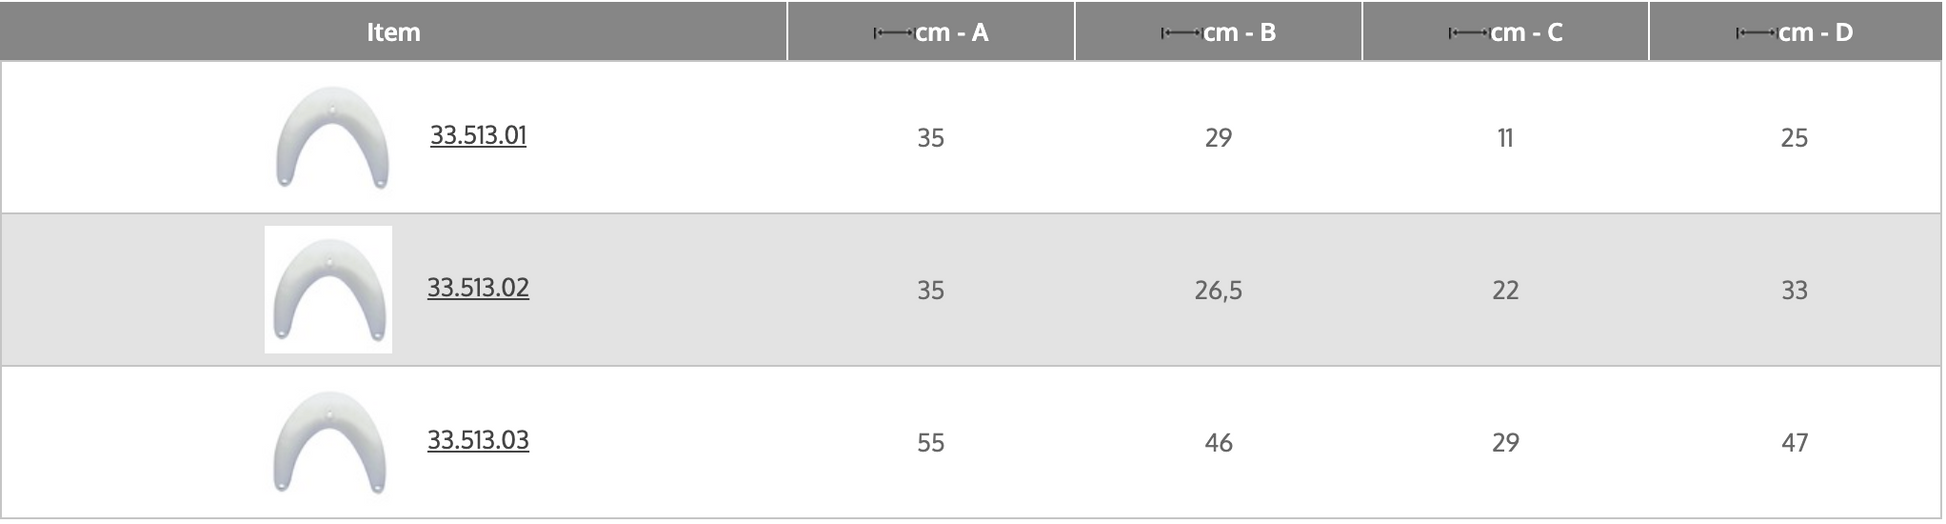This screenshot has width=1946, height=524.
Task: Select the A value 35 for item 33.513.01
Action: click(x=931, y=138)
